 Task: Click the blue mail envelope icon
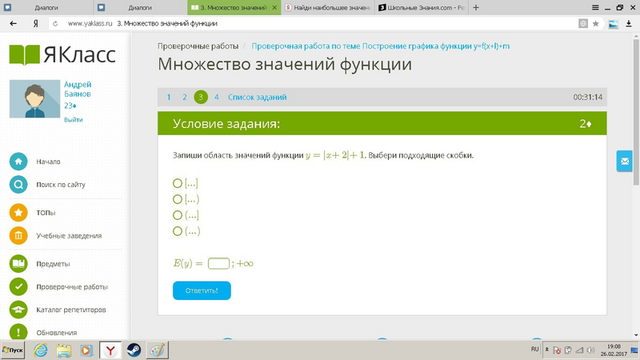[624, 161]
